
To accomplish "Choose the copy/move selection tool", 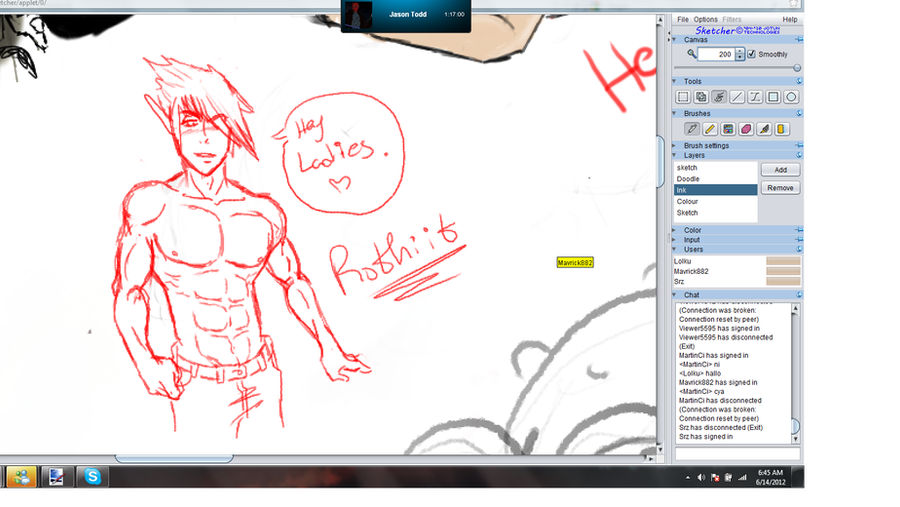I will (x=701, y=97).
